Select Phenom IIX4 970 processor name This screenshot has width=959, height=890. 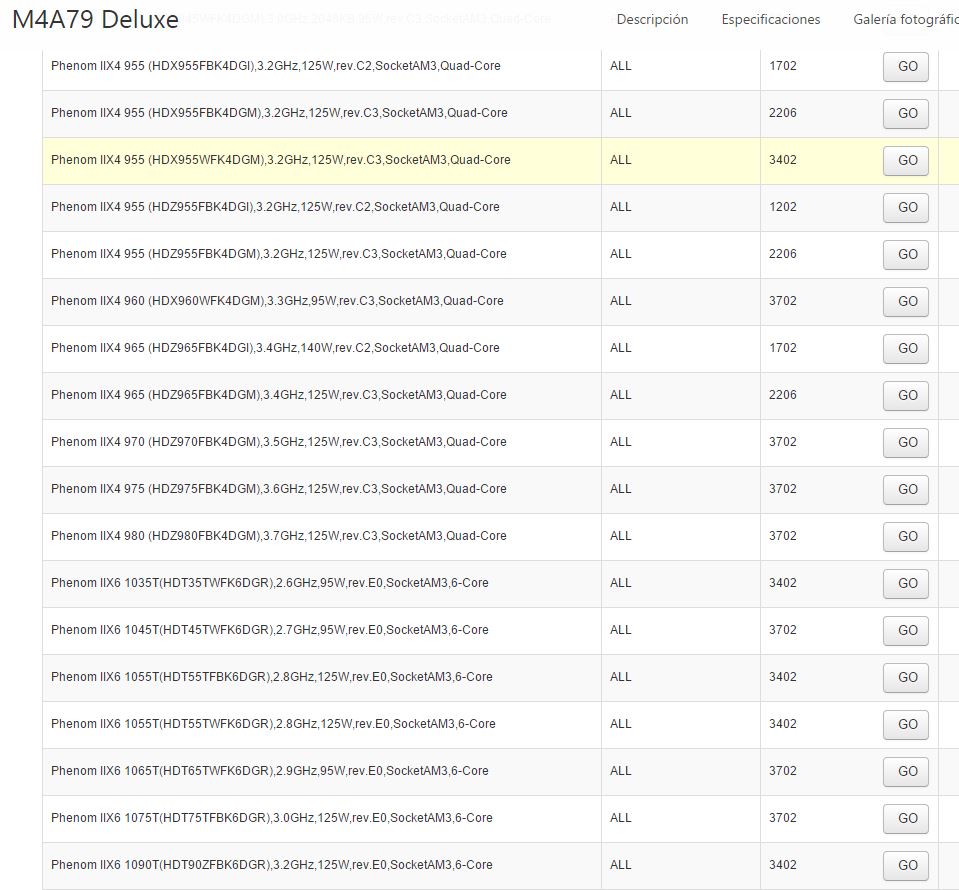279,442
